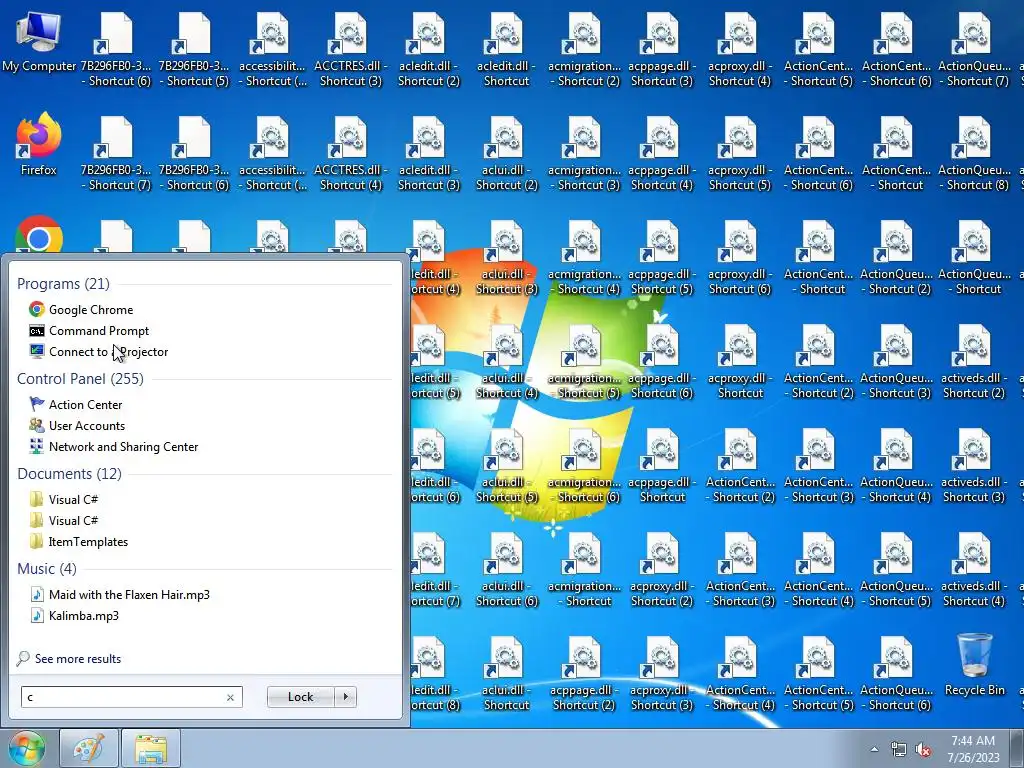The width and height of the screenshot is (1024, 768).
Task: Open the second Visual C# folder
Action: click(x=64, y=520)
